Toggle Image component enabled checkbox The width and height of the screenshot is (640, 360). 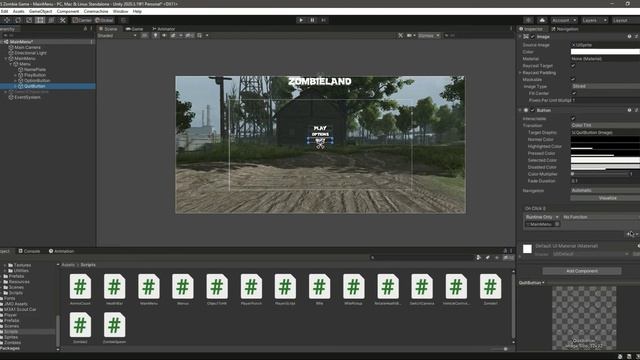pyautogui.click(x=532, y=37)
